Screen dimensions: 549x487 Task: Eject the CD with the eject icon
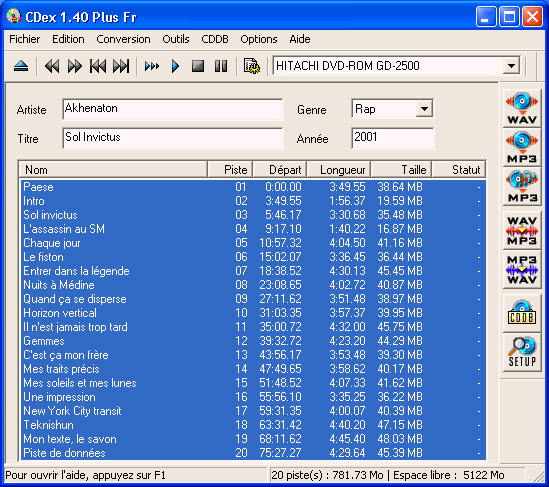tap(21, 66)
